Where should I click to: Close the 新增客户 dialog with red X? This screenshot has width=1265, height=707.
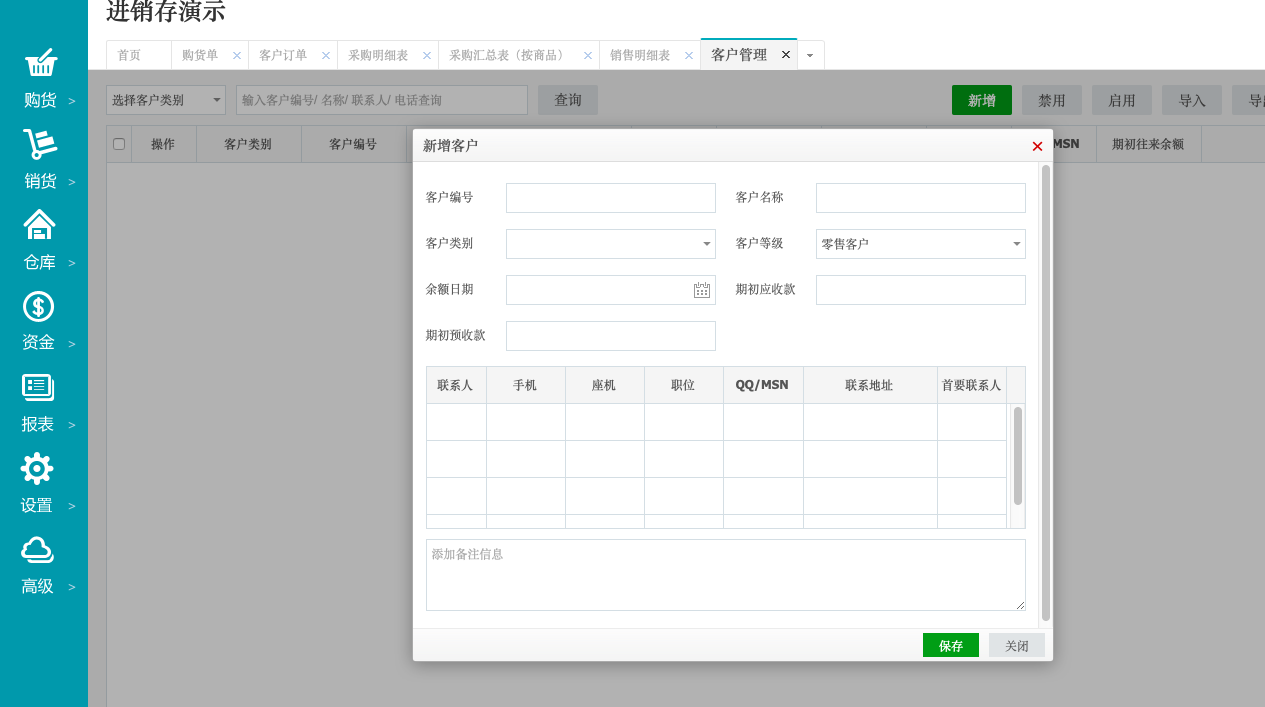pos(1037,146)
